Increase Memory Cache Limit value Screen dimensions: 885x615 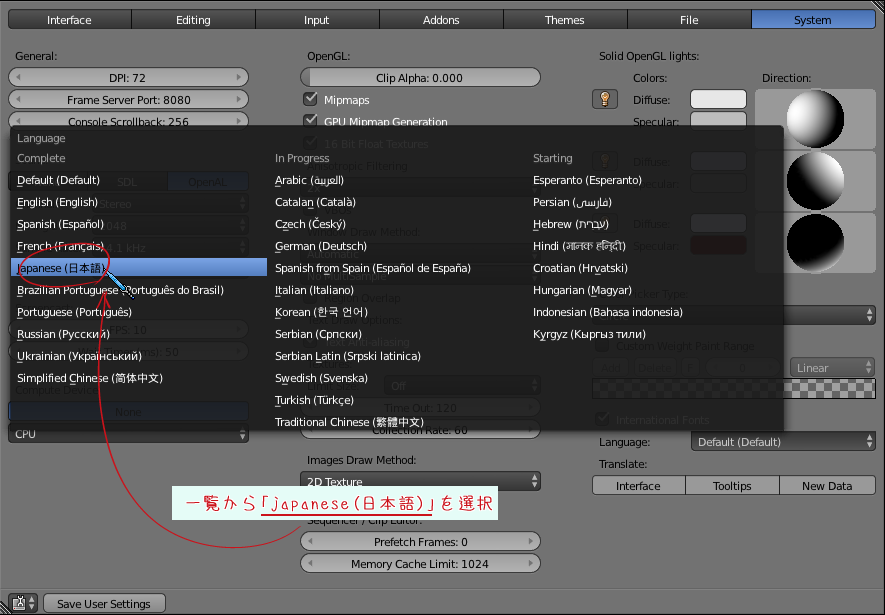coord(531,564)
